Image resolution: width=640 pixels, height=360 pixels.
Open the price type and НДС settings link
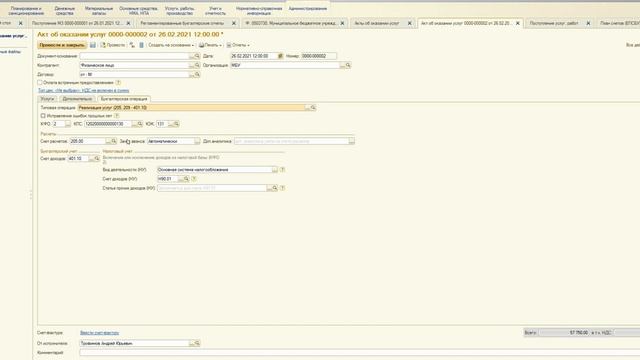click(84, 91)
